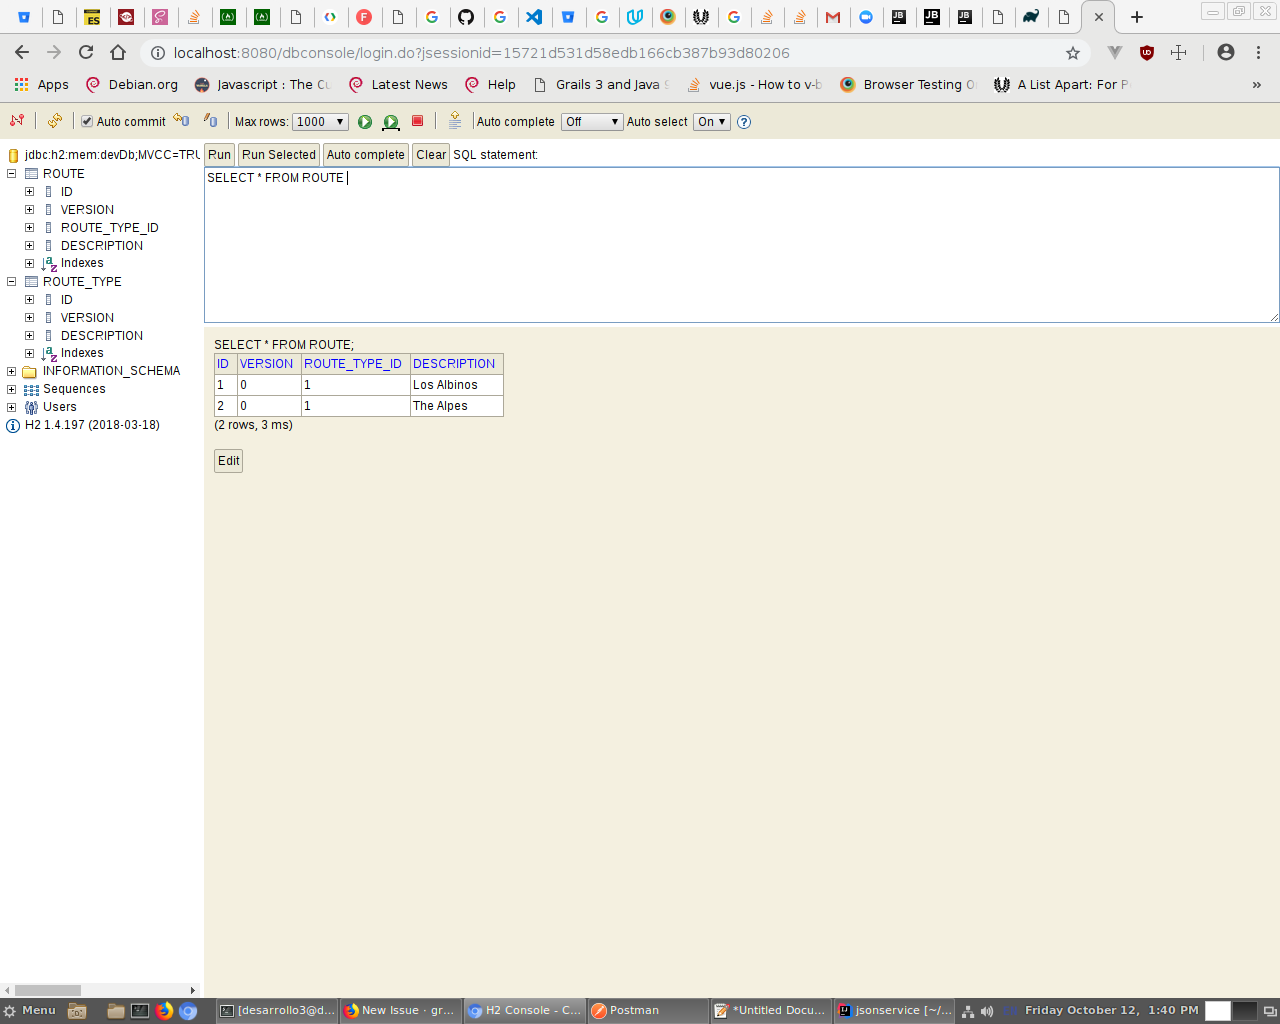Switch to Postman in the taskbar
Viewport: 1280px width, 1024px height.
[x=647, y=1011]
